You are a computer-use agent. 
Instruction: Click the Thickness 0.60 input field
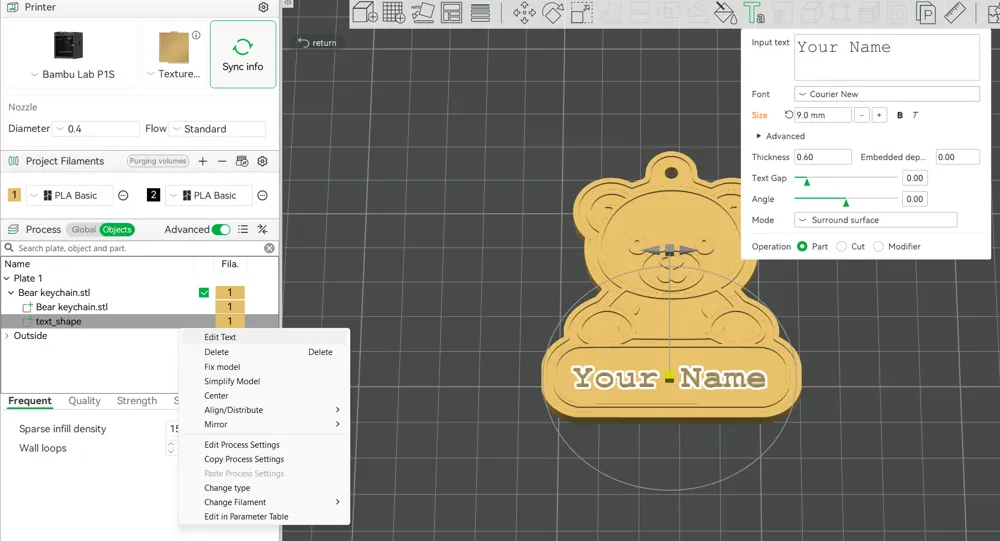(823, 157)
